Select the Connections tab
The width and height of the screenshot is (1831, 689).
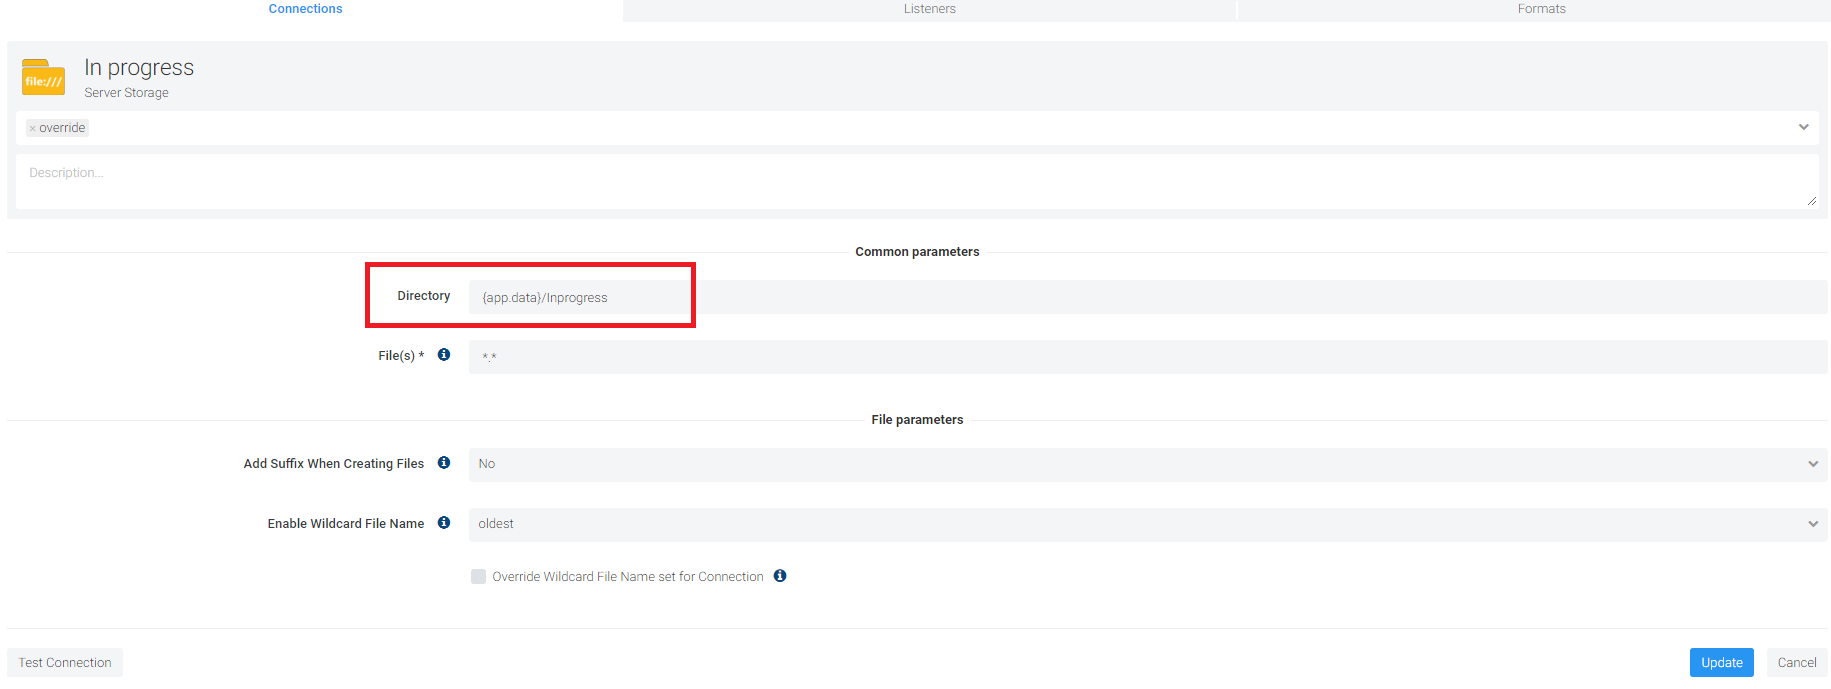click(x=305, y=9)
